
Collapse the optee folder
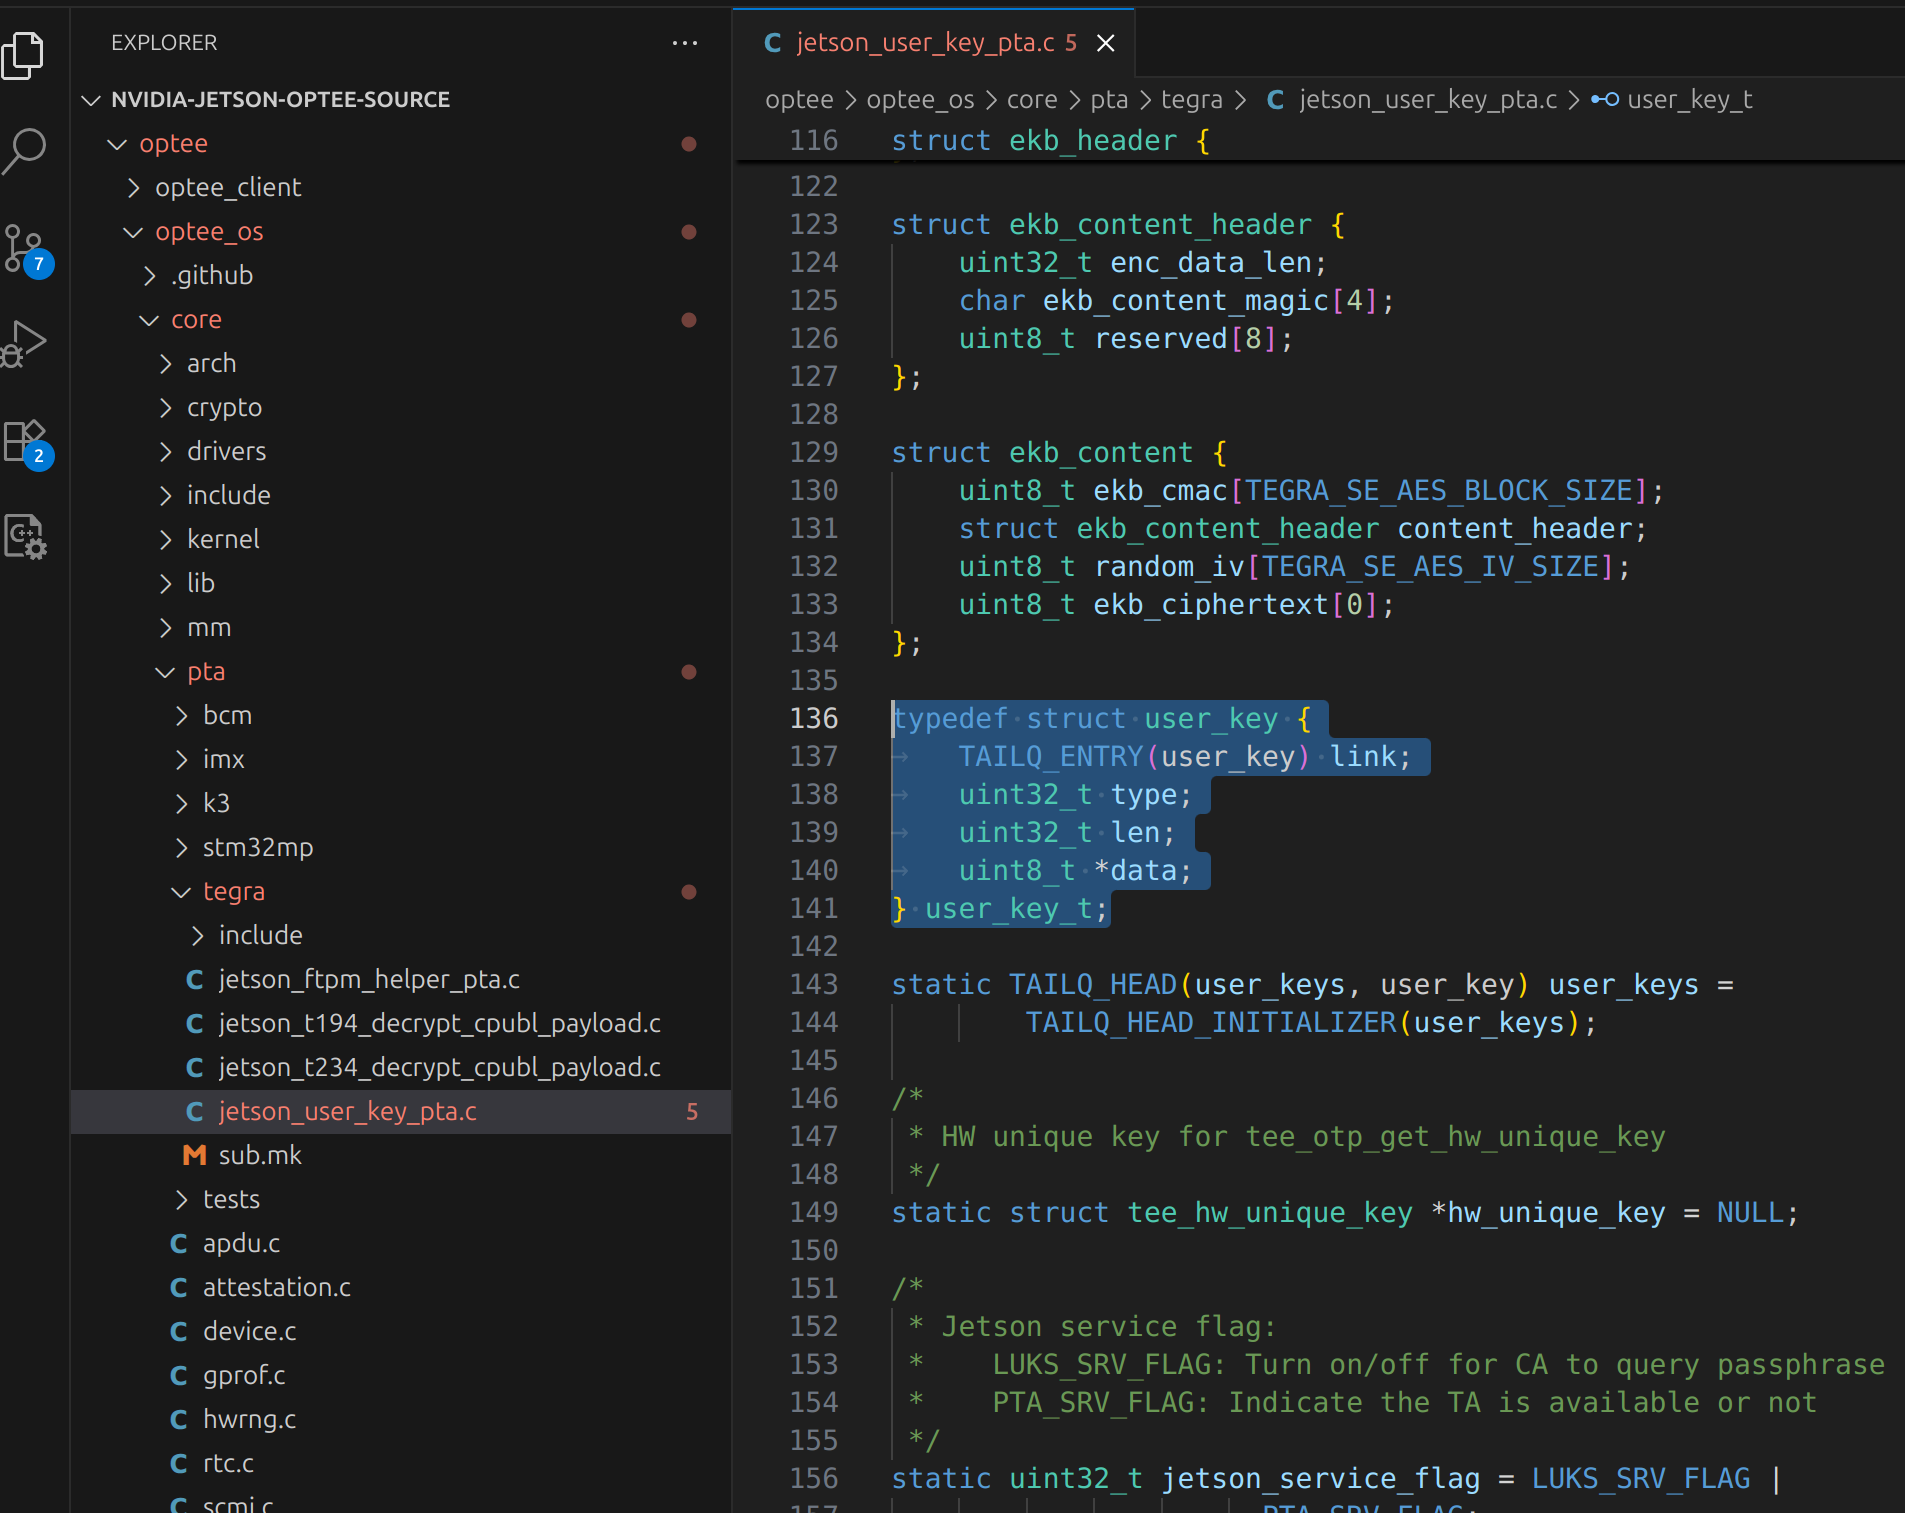click(117, 144)
